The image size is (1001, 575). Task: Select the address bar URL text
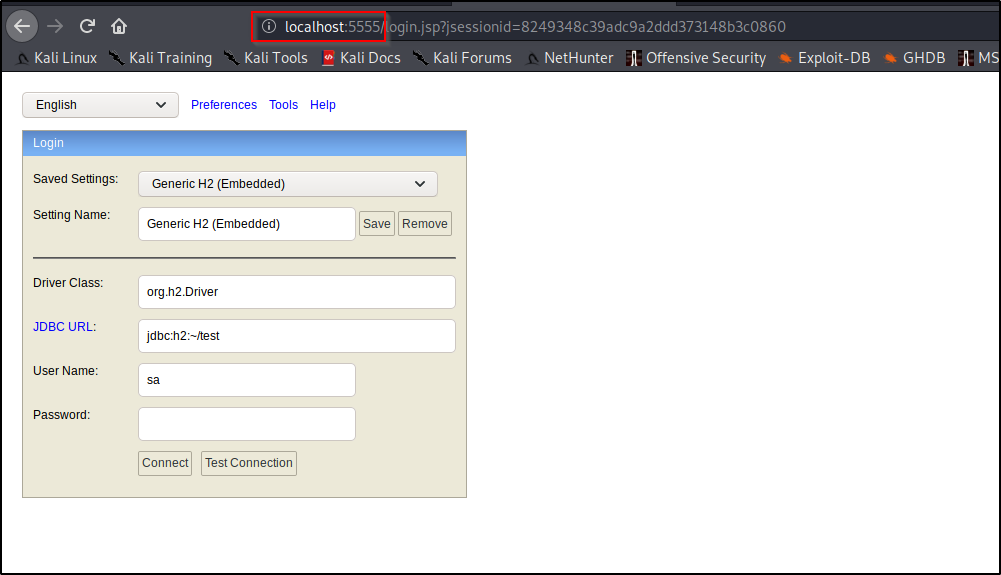click(x=535, y=27)
